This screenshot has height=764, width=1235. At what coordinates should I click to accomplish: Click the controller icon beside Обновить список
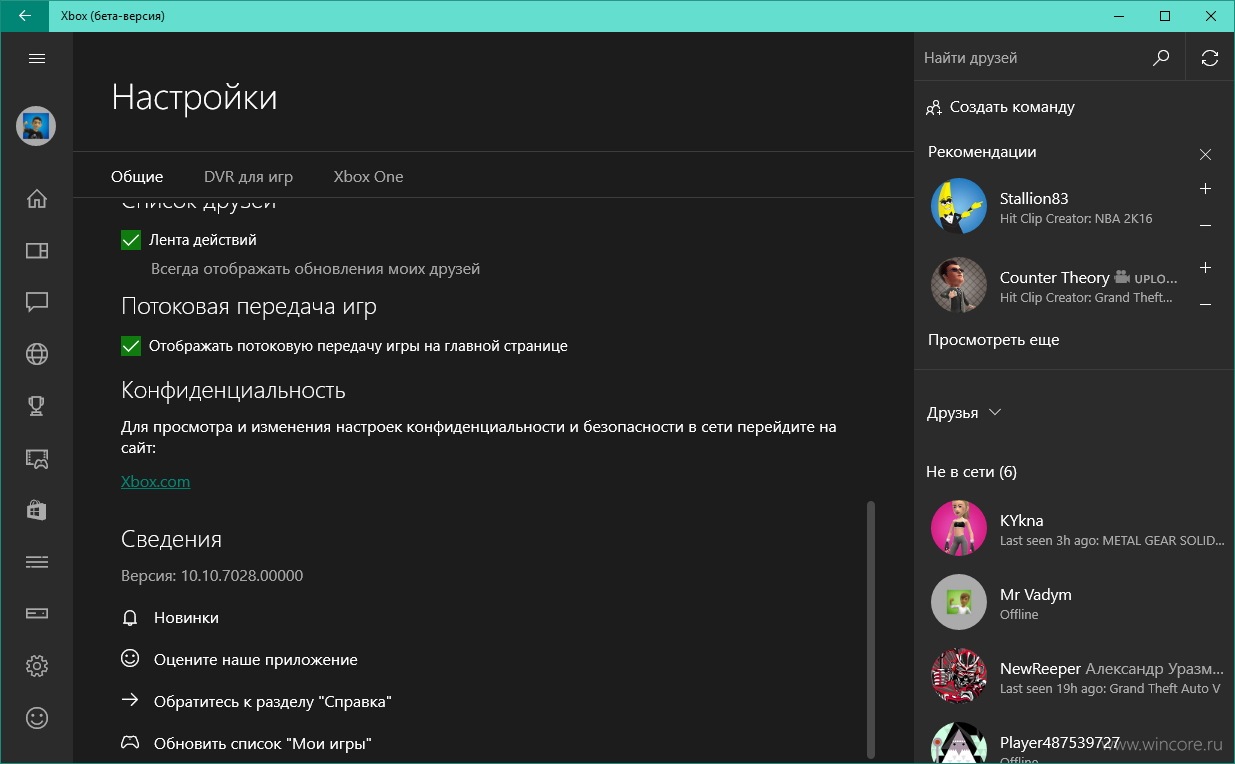point(130,743)
